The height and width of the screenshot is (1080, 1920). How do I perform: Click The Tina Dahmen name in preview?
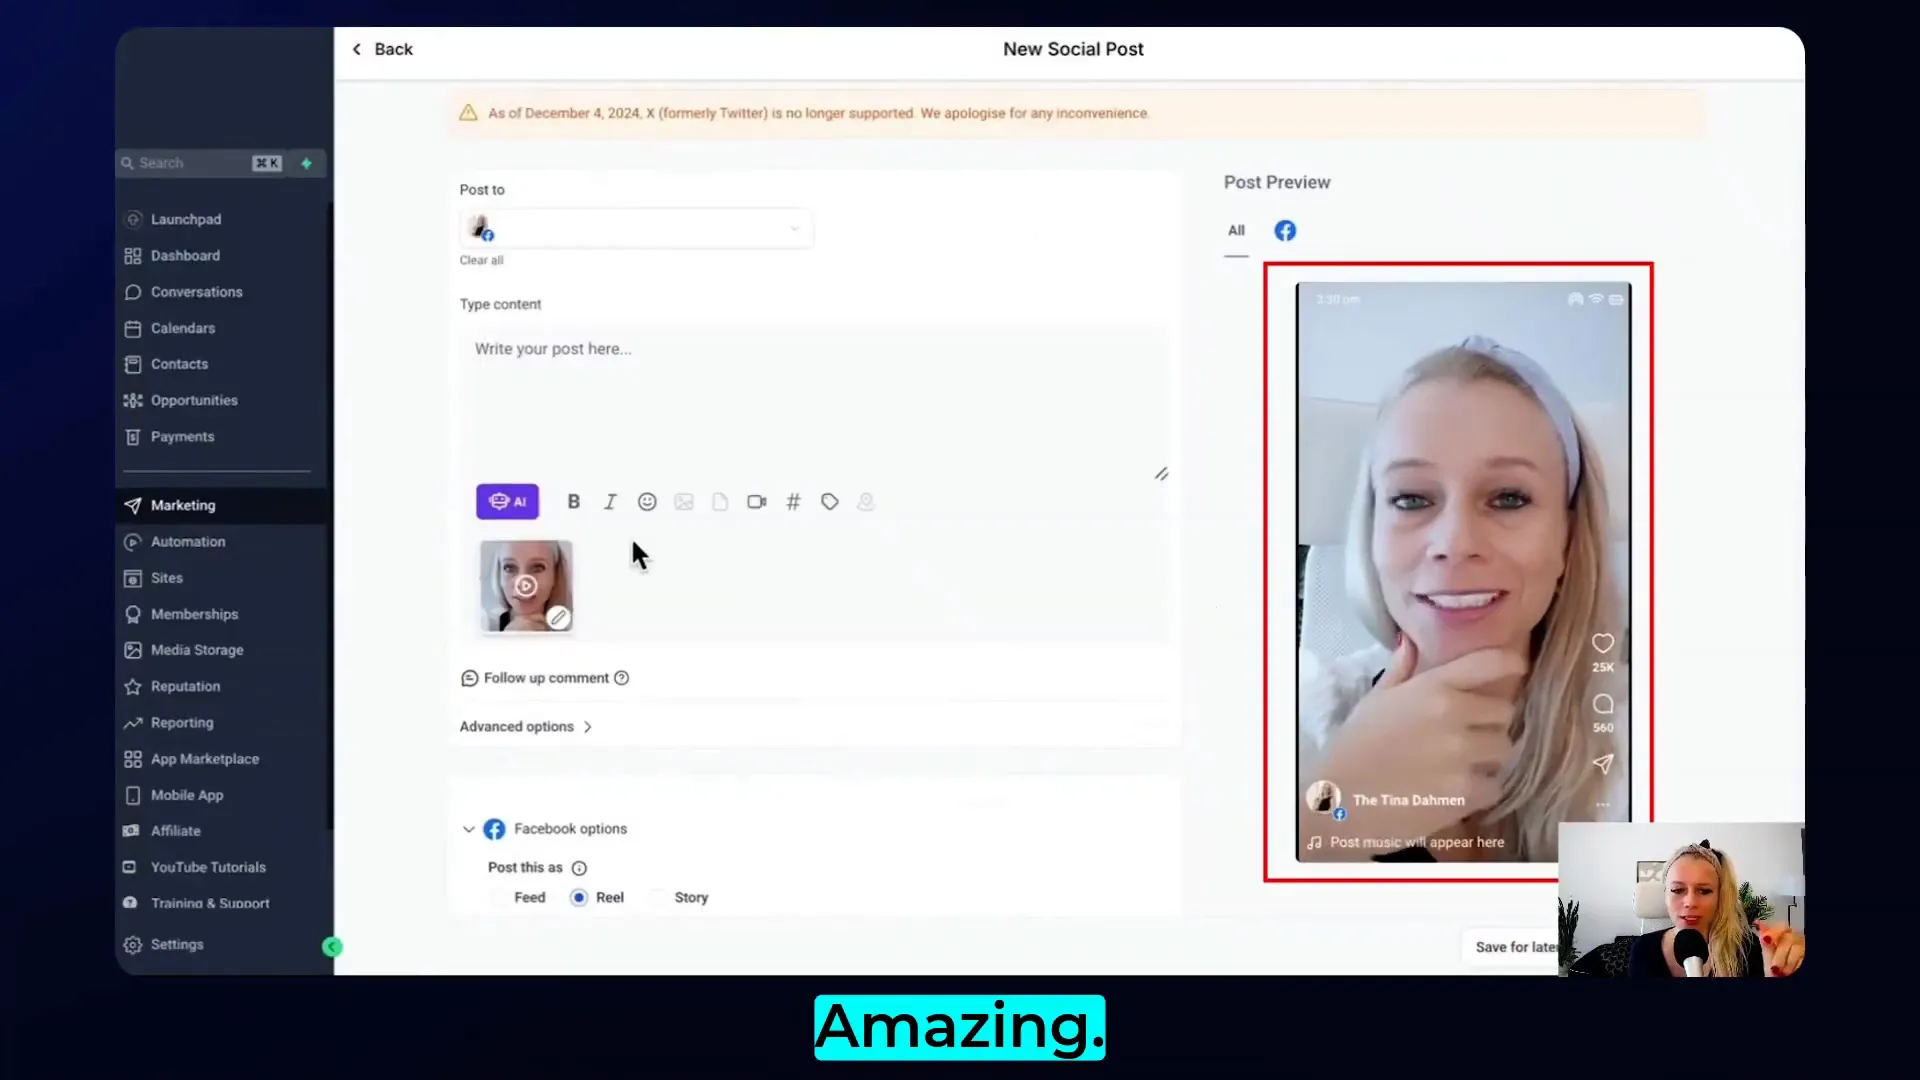click(1408, 800)
